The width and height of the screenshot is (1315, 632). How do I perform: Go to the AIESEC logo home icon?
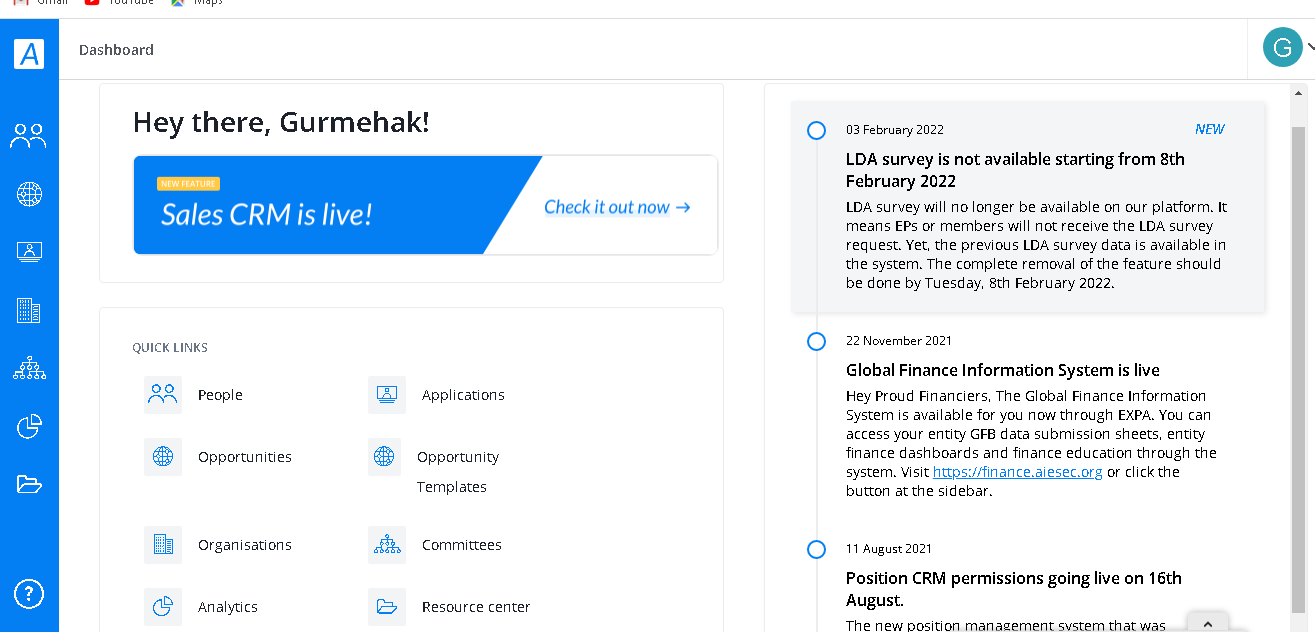[29, 53]
